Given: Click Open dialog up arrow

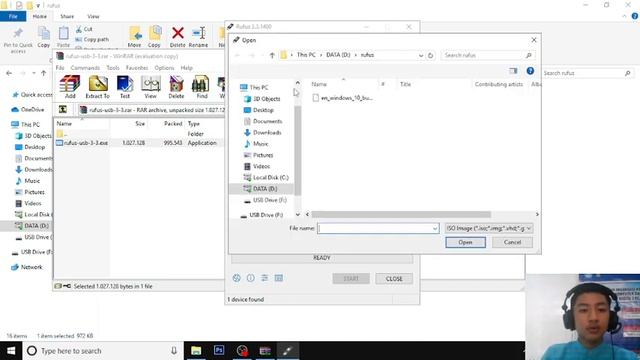Looking at the screenshot, I should point(272,55).
